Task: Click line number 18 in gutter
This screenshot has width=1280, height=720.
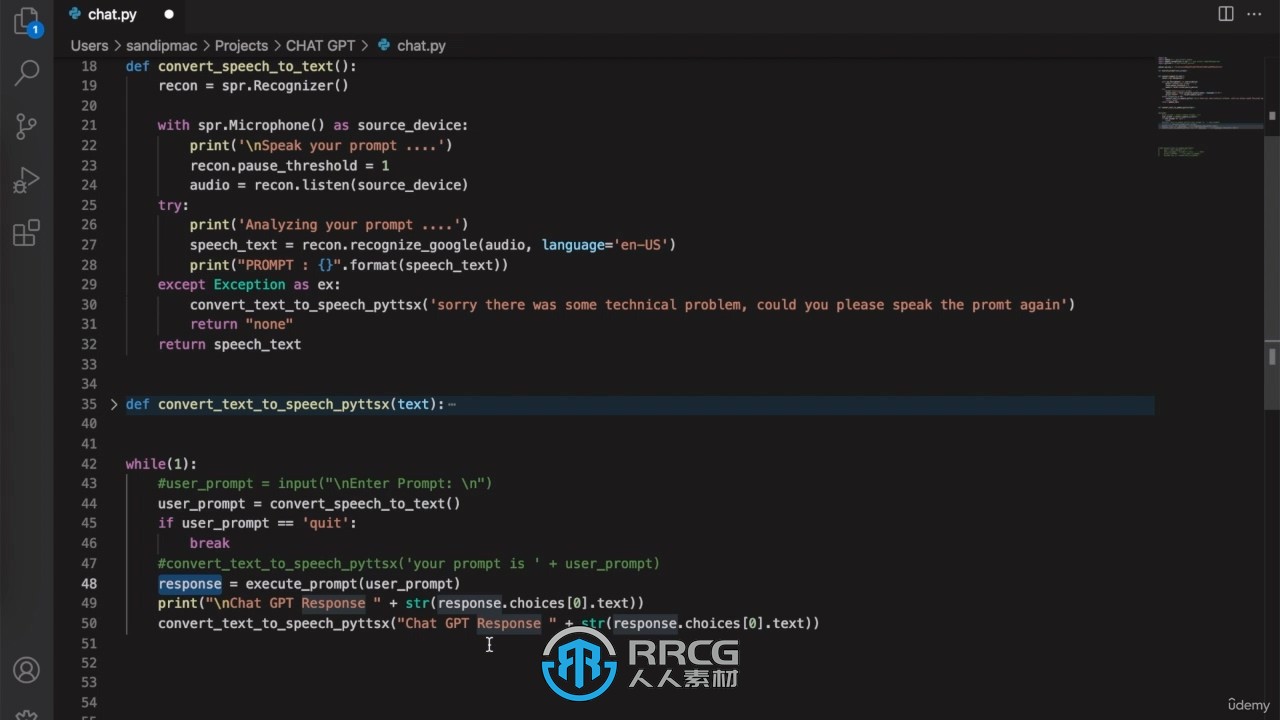Action: coord(89,66)
